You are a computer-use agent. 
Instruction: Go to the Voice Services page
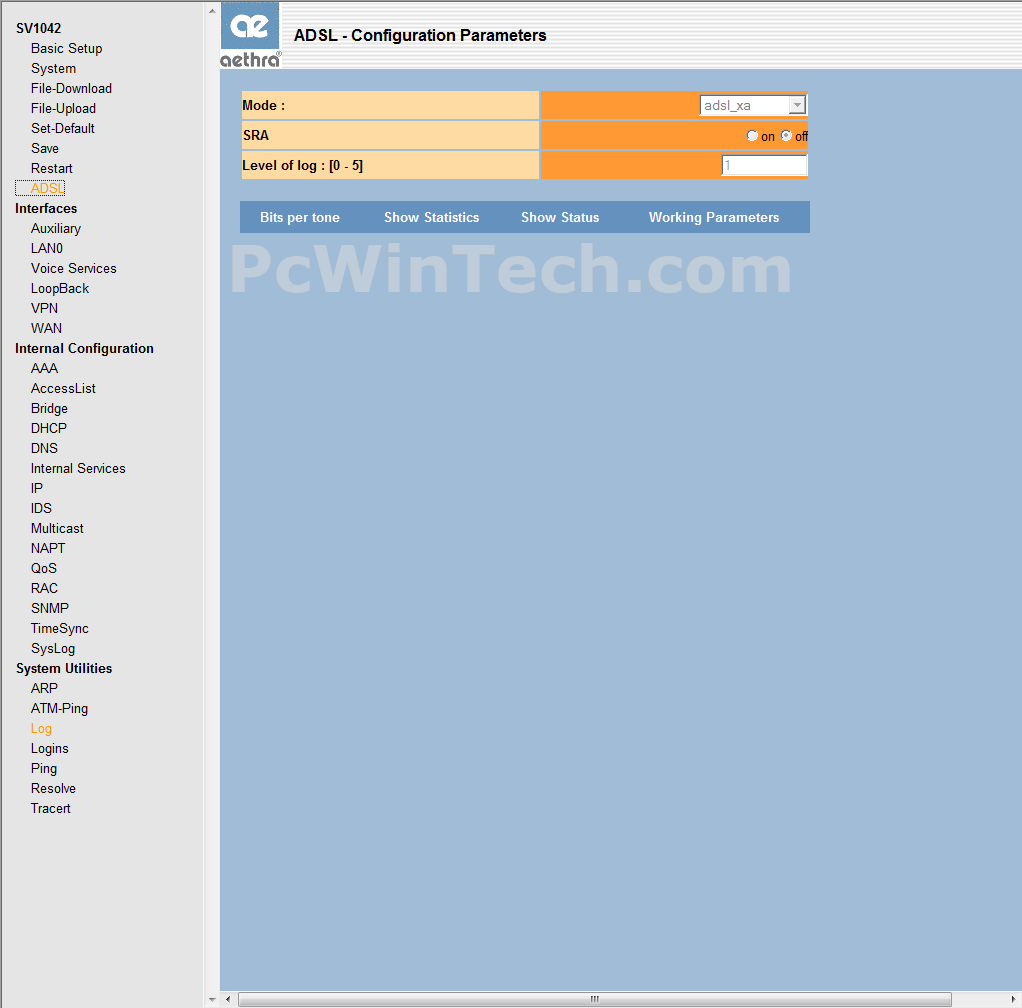pyautogui.click(x=73, y=268)
